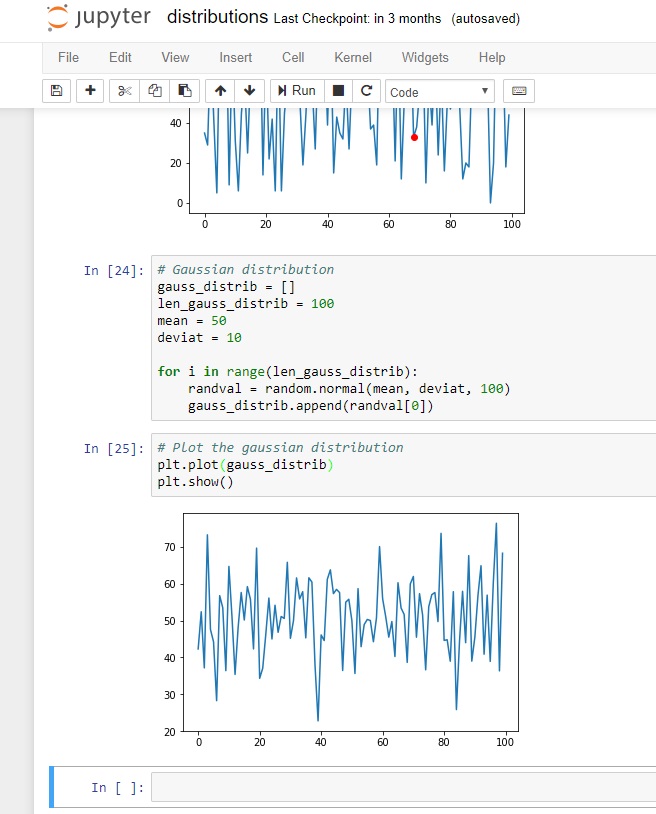Interrupt the kernel with stop icon

tap(338, 91)
